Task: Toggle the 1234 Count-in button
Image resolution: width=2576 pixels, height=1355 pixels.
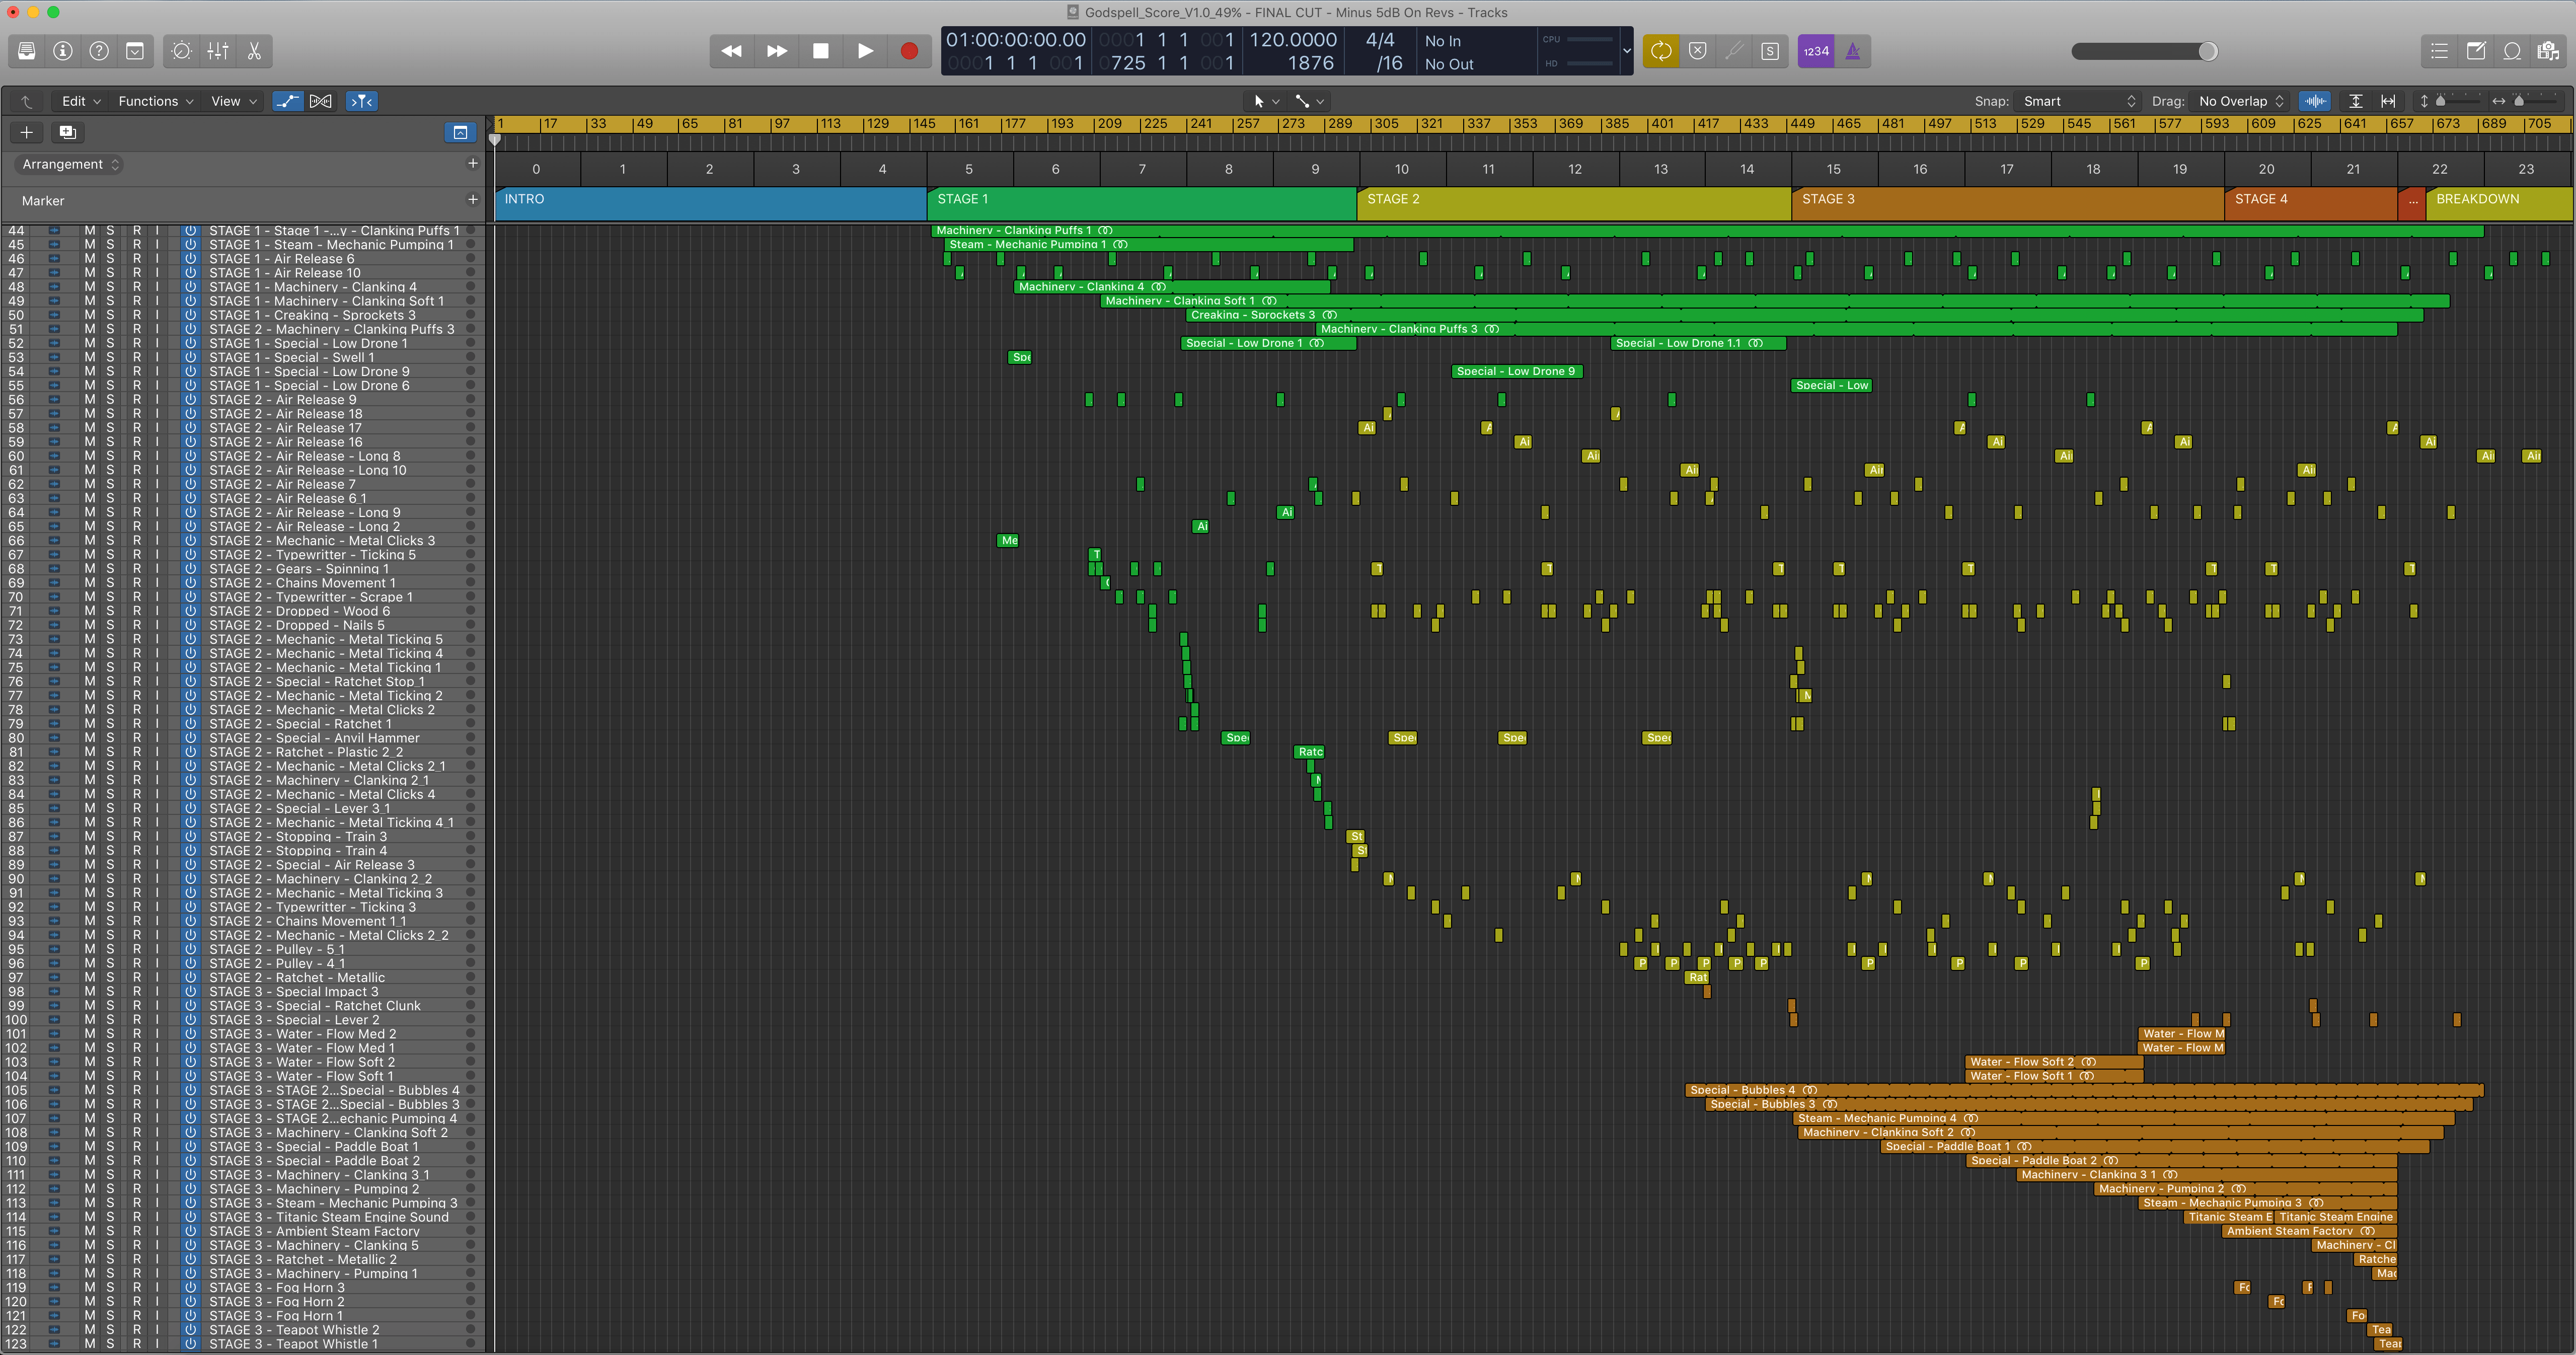Action: 1816,51
